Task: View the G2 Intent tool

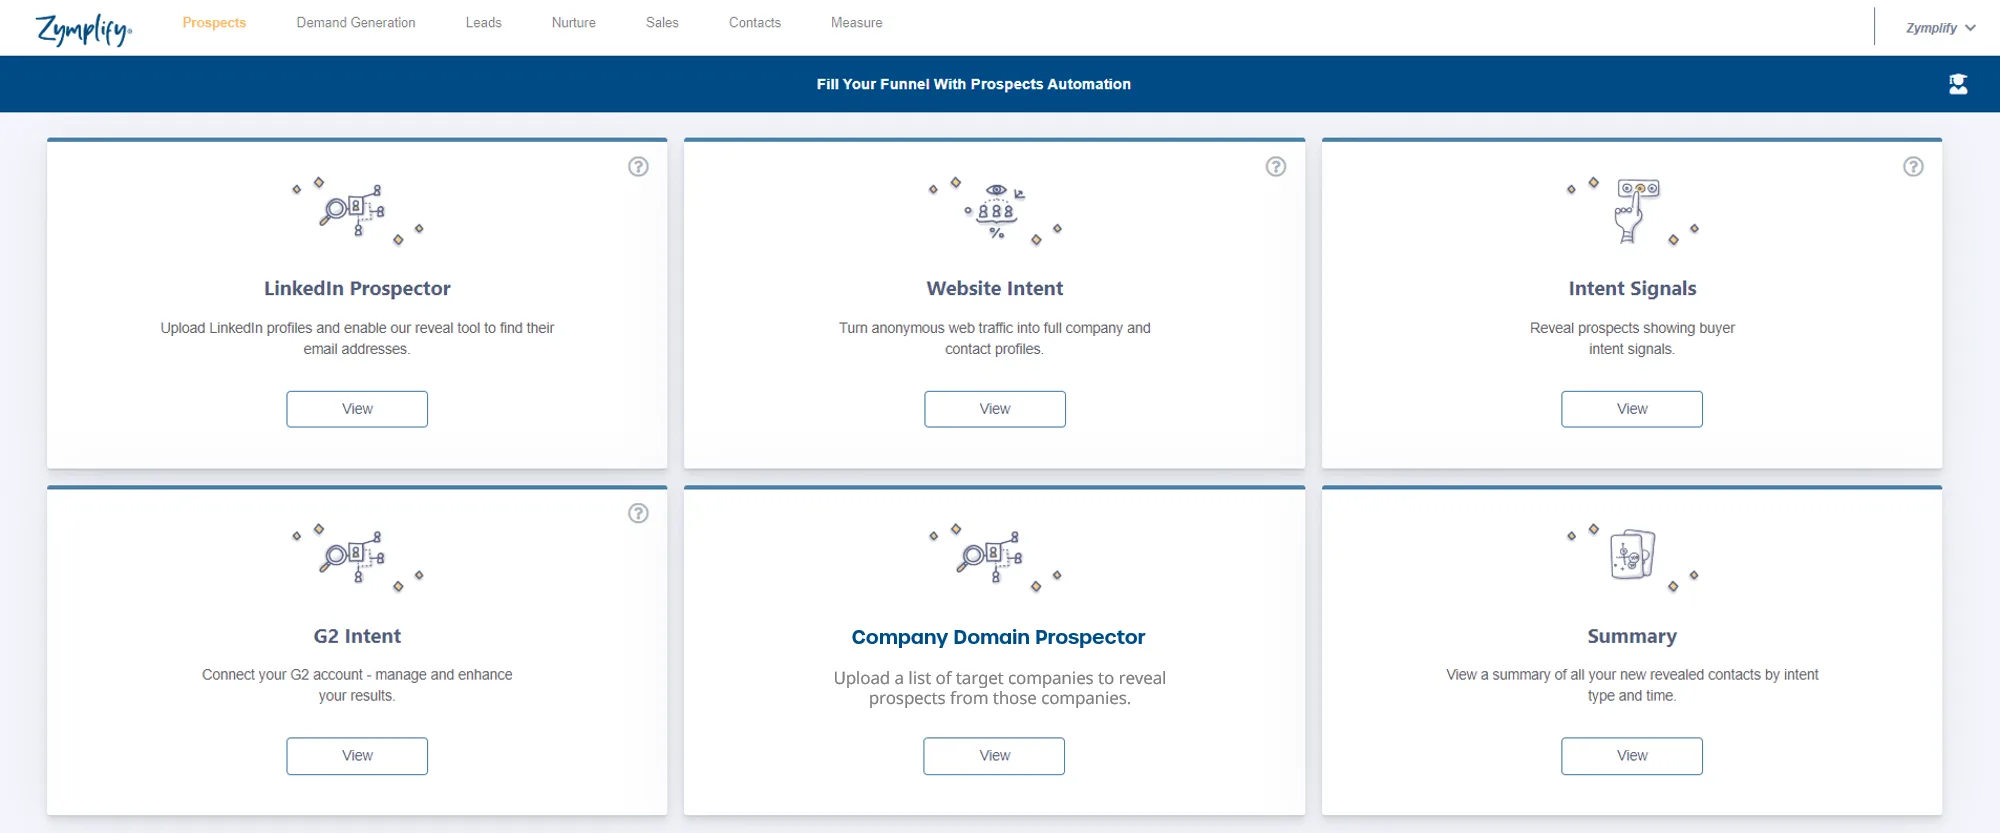Action: coord(357,756)
